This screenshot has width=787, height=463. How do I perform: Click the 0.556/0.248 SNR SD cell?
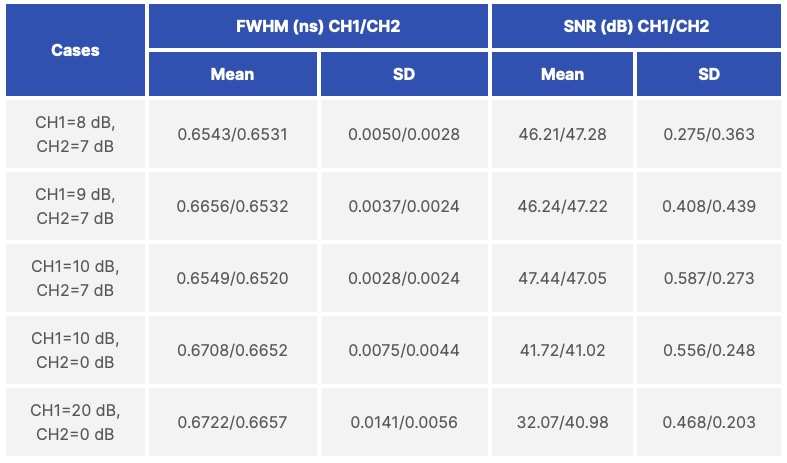click(x=708, y=350)
